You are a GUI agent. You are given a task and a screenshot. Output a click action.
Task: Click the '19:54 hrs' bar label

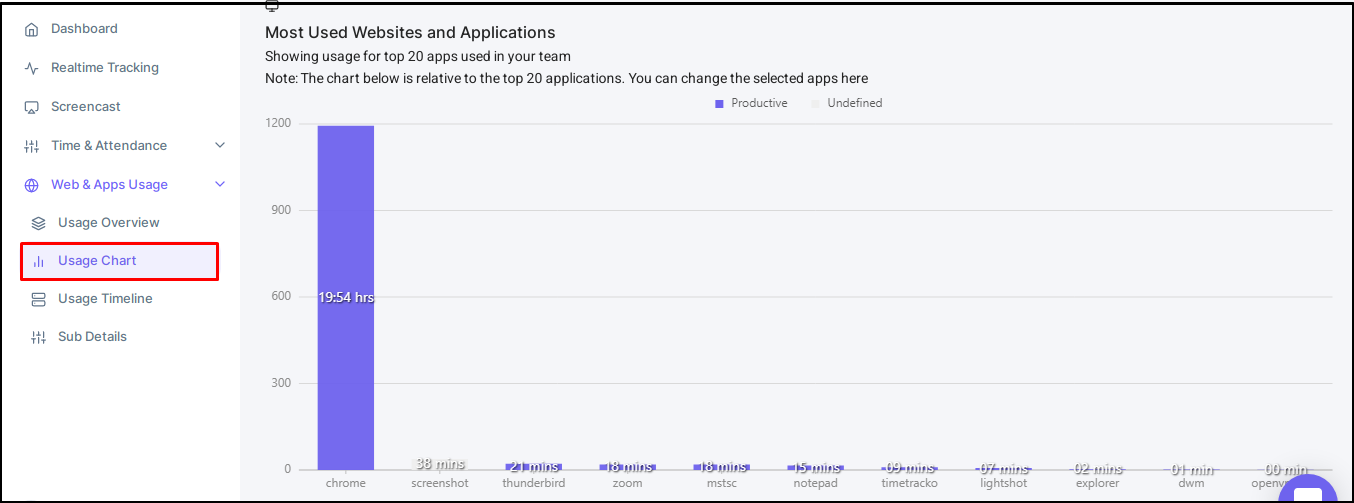click(346, 298)
